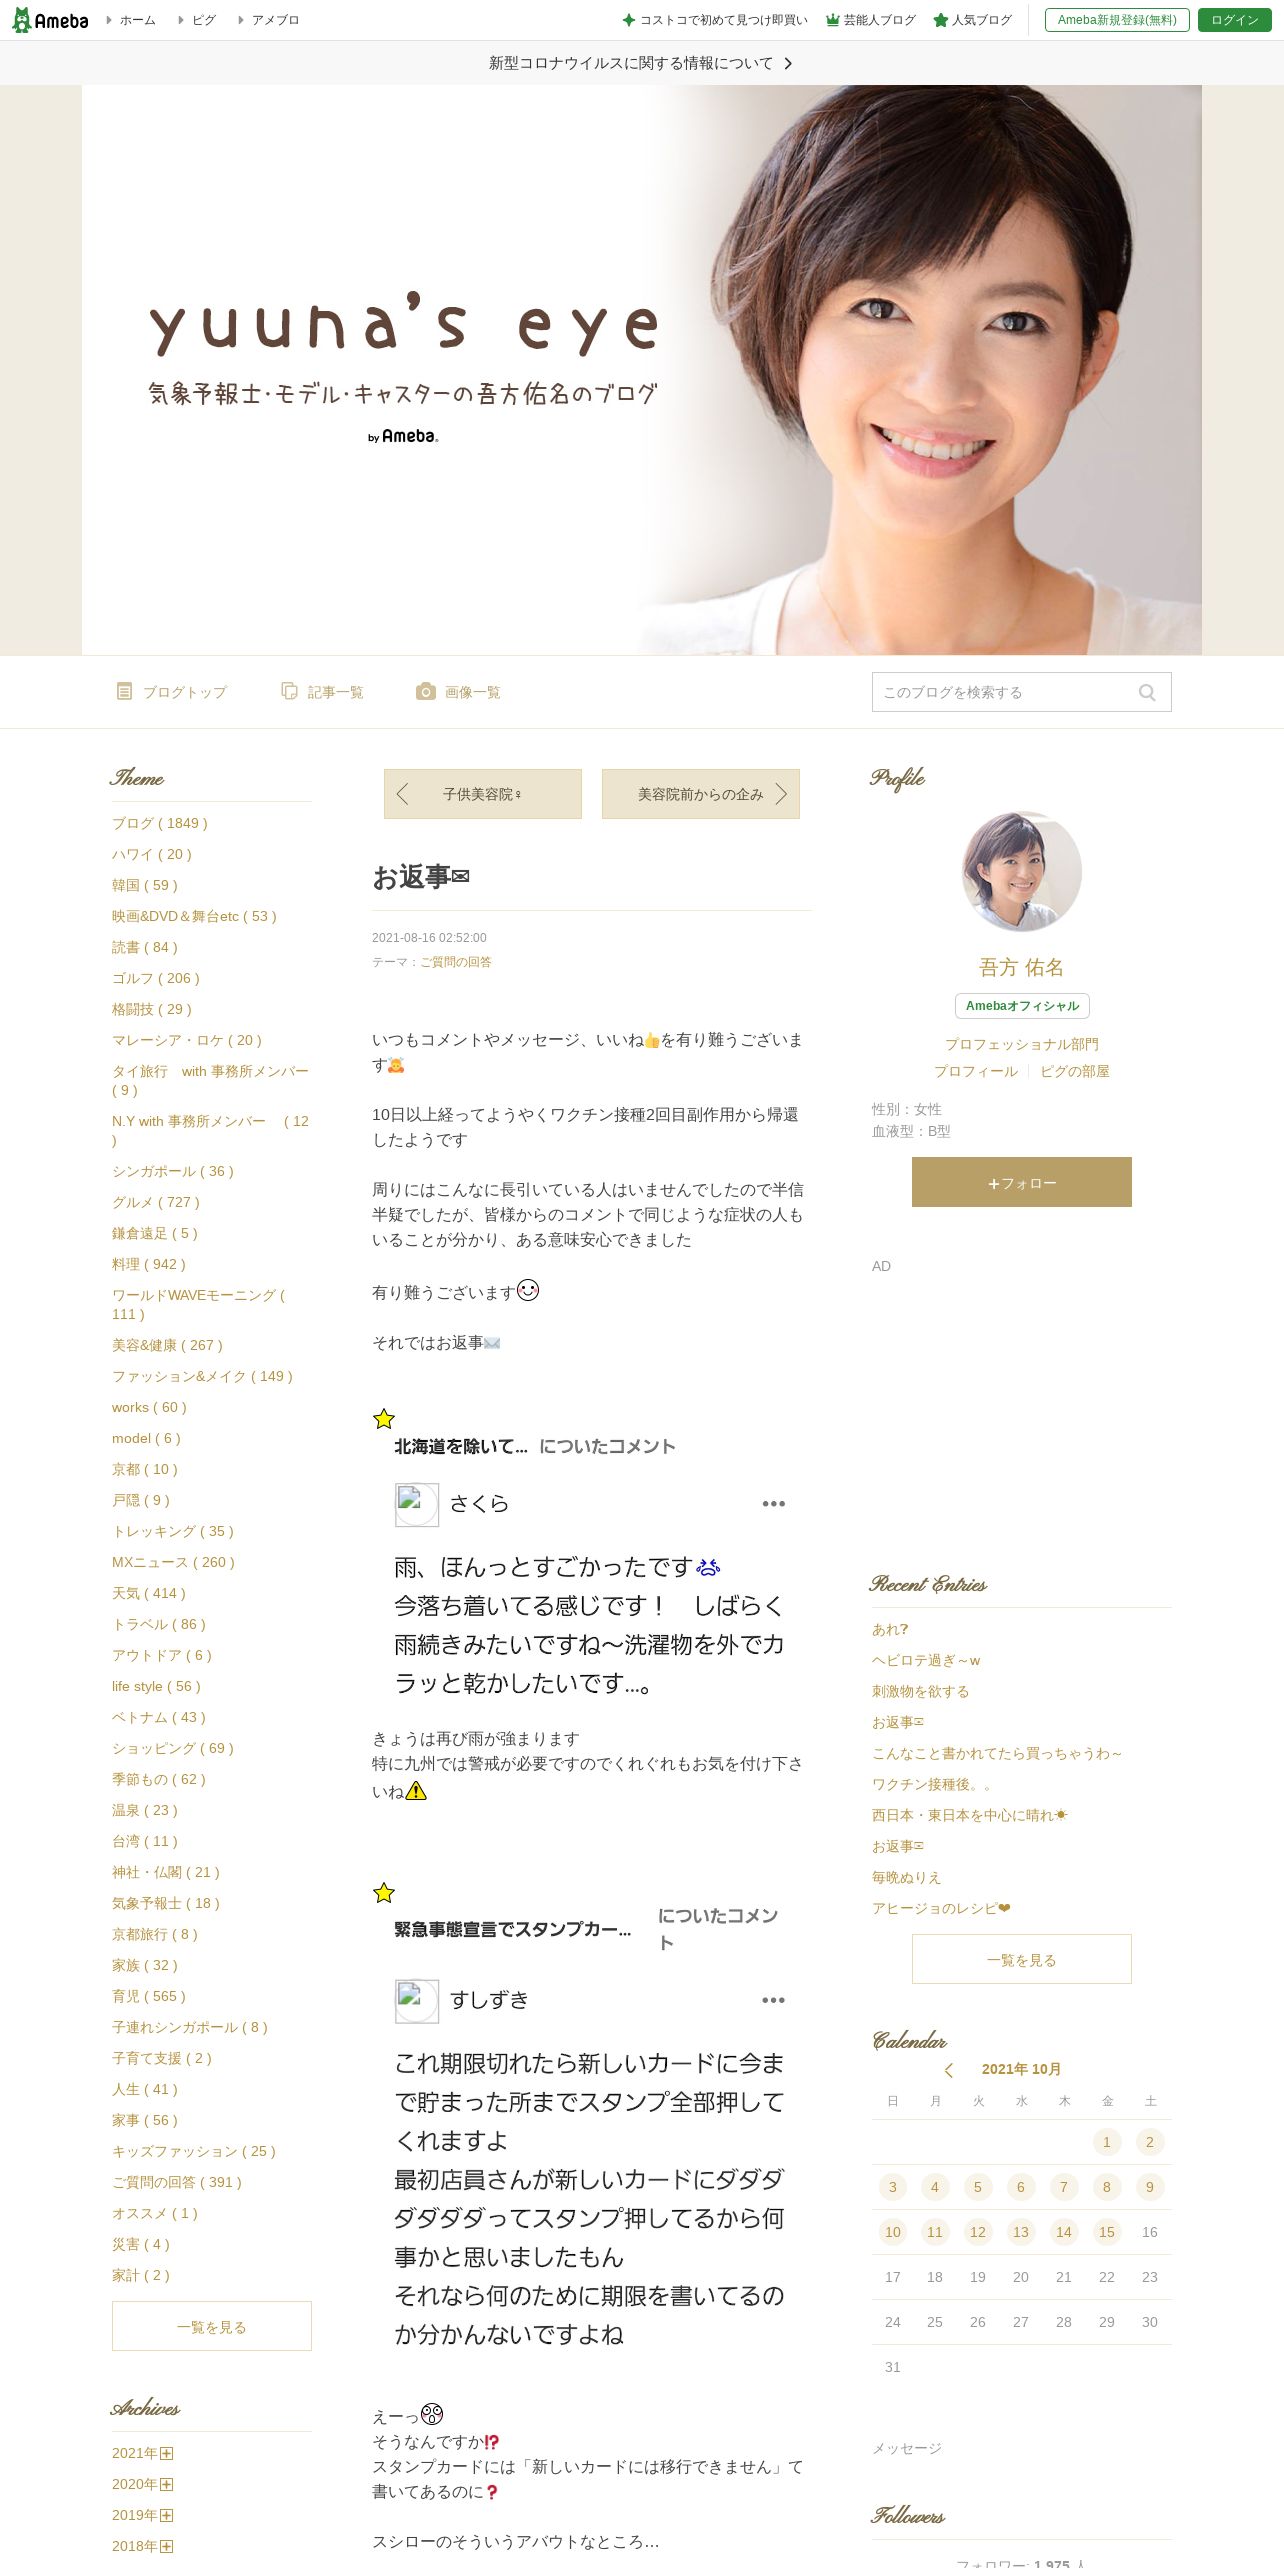Expand the 2021年 archive
Viewport: 1284px width, 2568px height.
(167, 2453)
